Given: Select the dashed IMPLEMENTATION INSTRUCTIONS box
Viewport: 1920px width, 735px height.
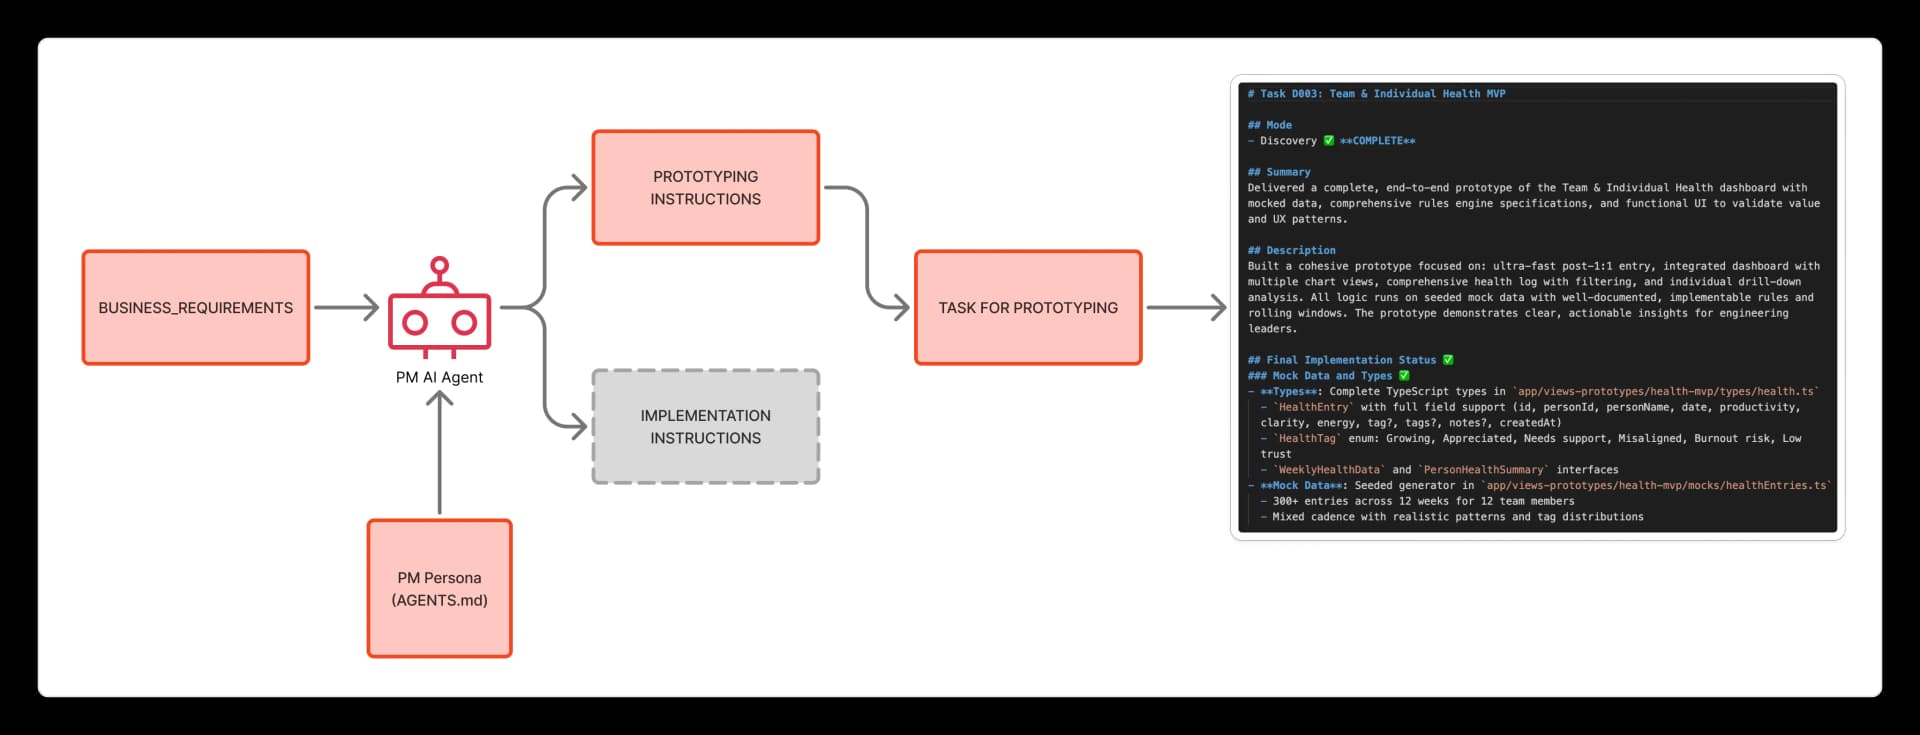Looking at the screenshot, I should [x=706, y=427].
